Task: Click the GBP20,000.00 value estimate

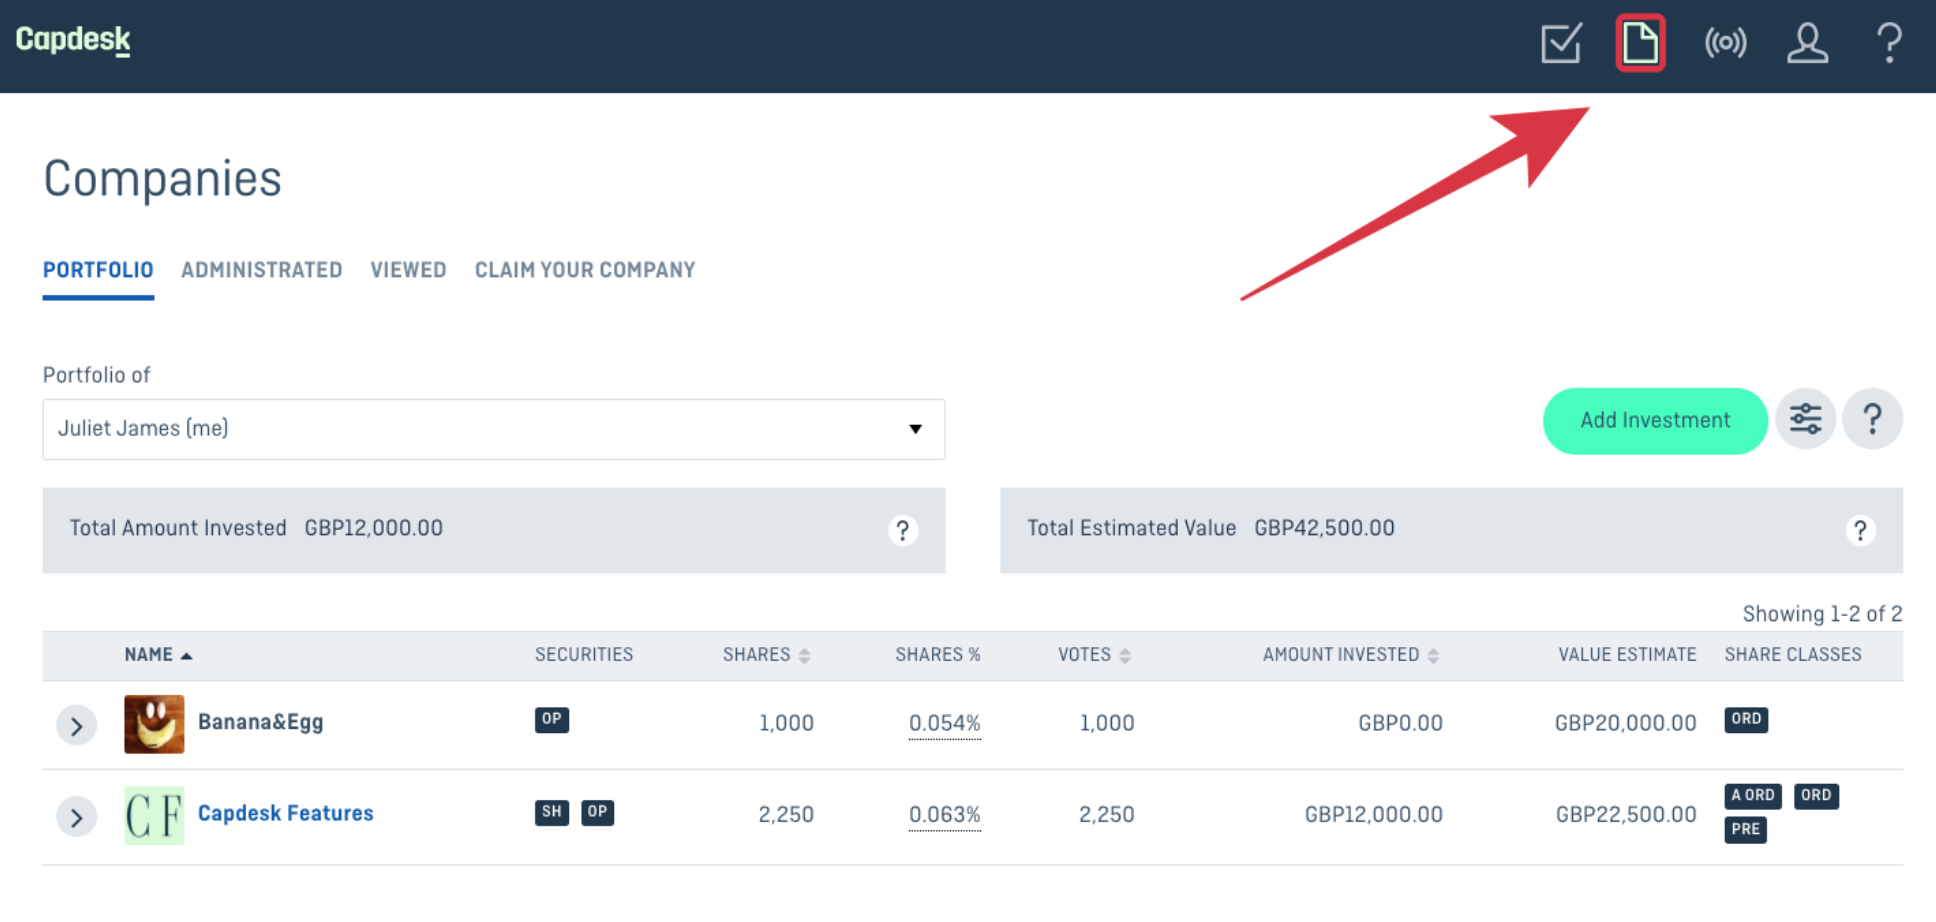Action: click(1625, 723)
